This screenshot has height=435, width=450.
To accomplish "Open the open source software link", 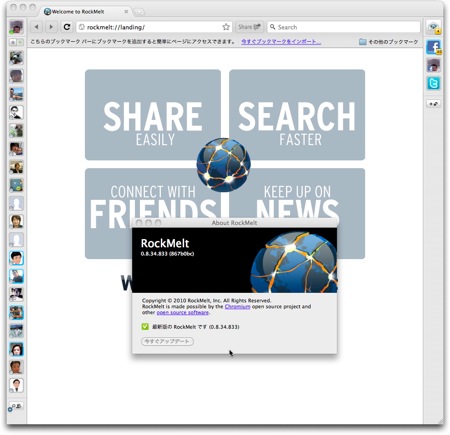I will pyautogui.click(x=183, y=312).
